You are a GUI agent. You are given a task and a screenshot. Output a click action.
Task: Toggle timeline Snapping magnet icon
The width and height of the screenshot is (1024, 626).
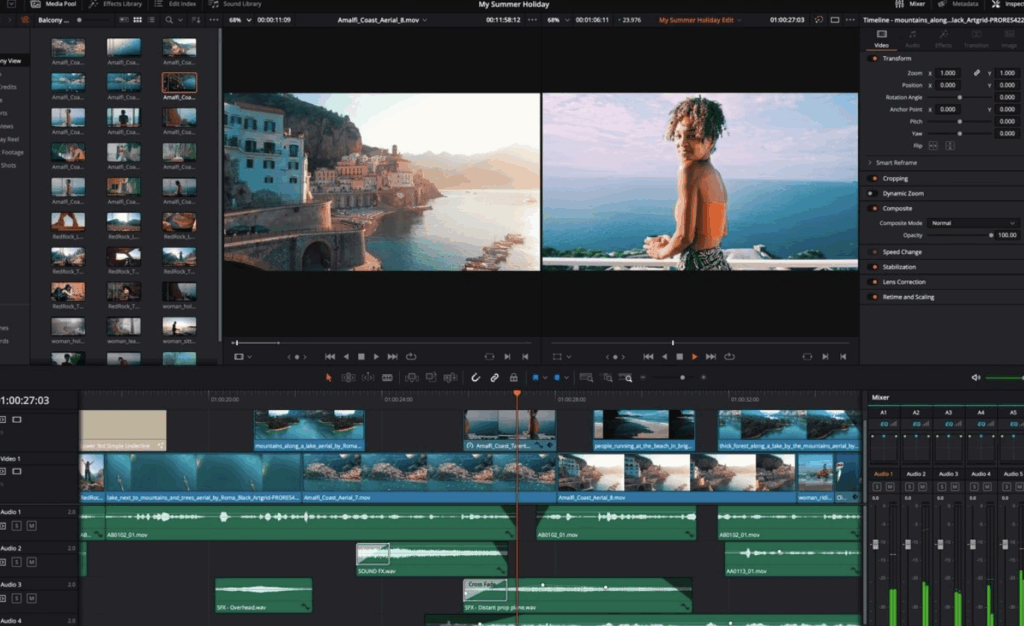pos(475,377)
